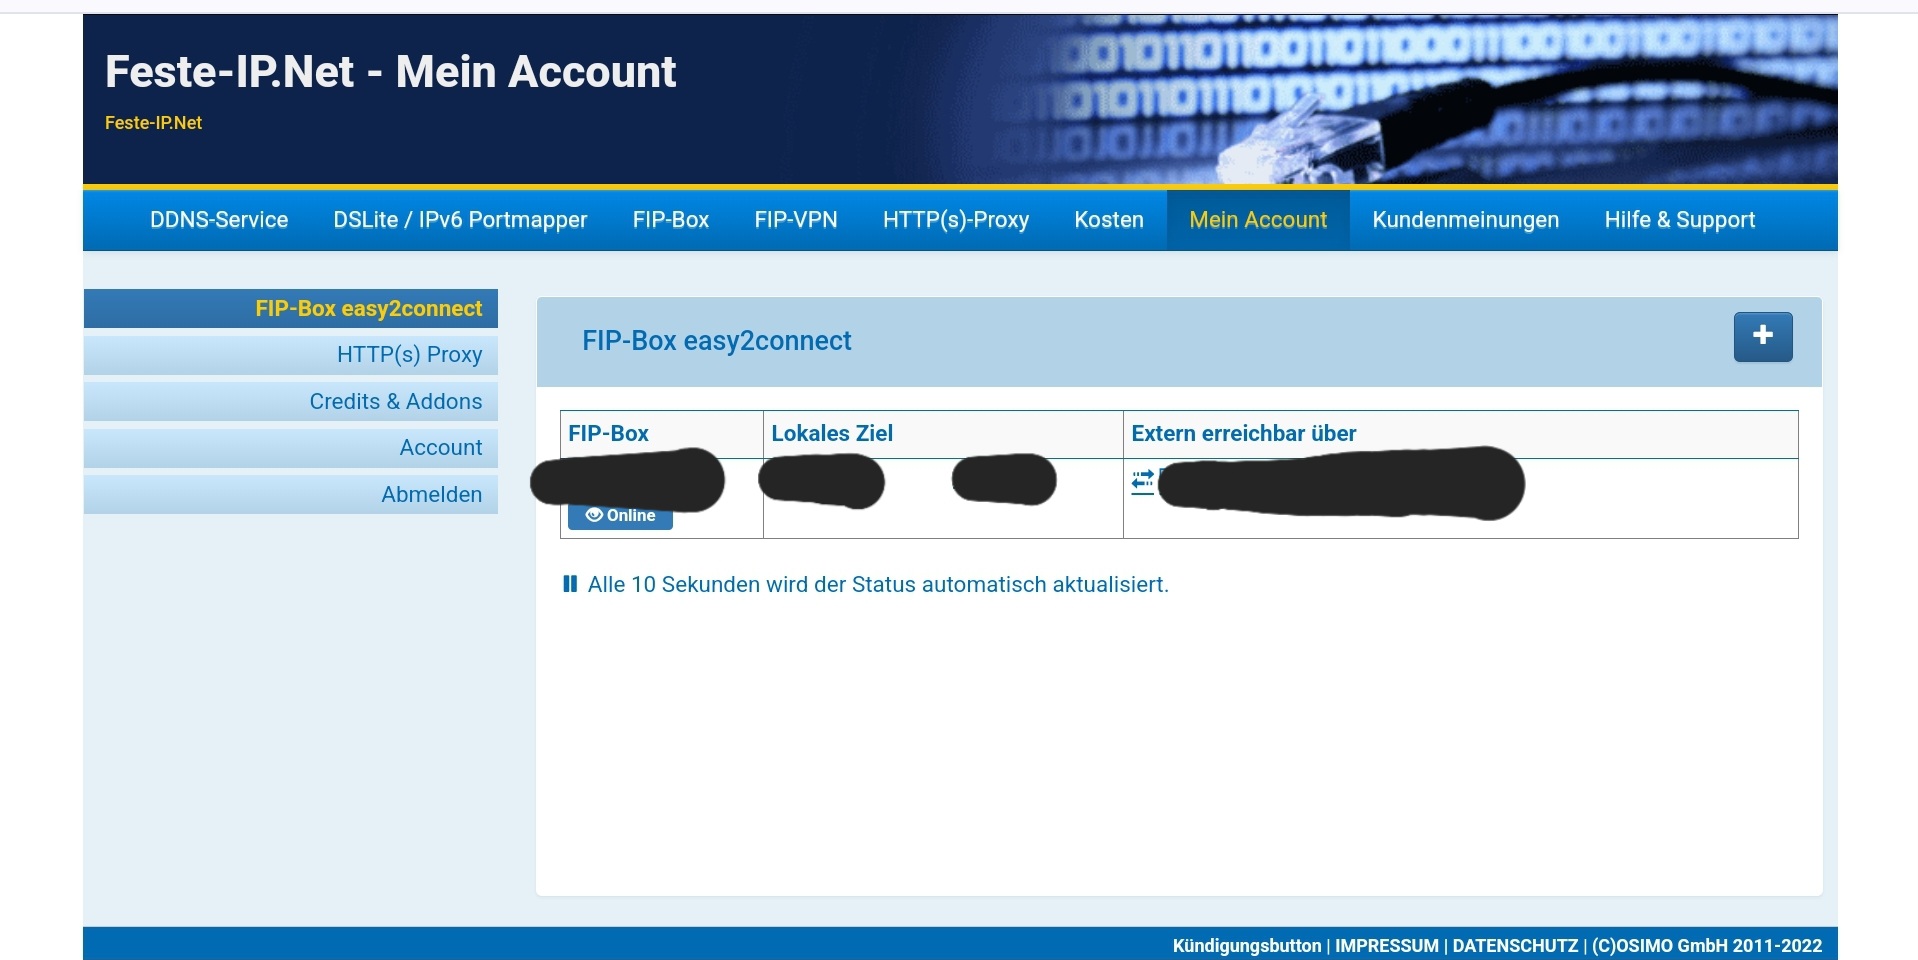Select FIP-VPN in the navigation bar
1918x960 pixels.
click(x=796, y=220)
